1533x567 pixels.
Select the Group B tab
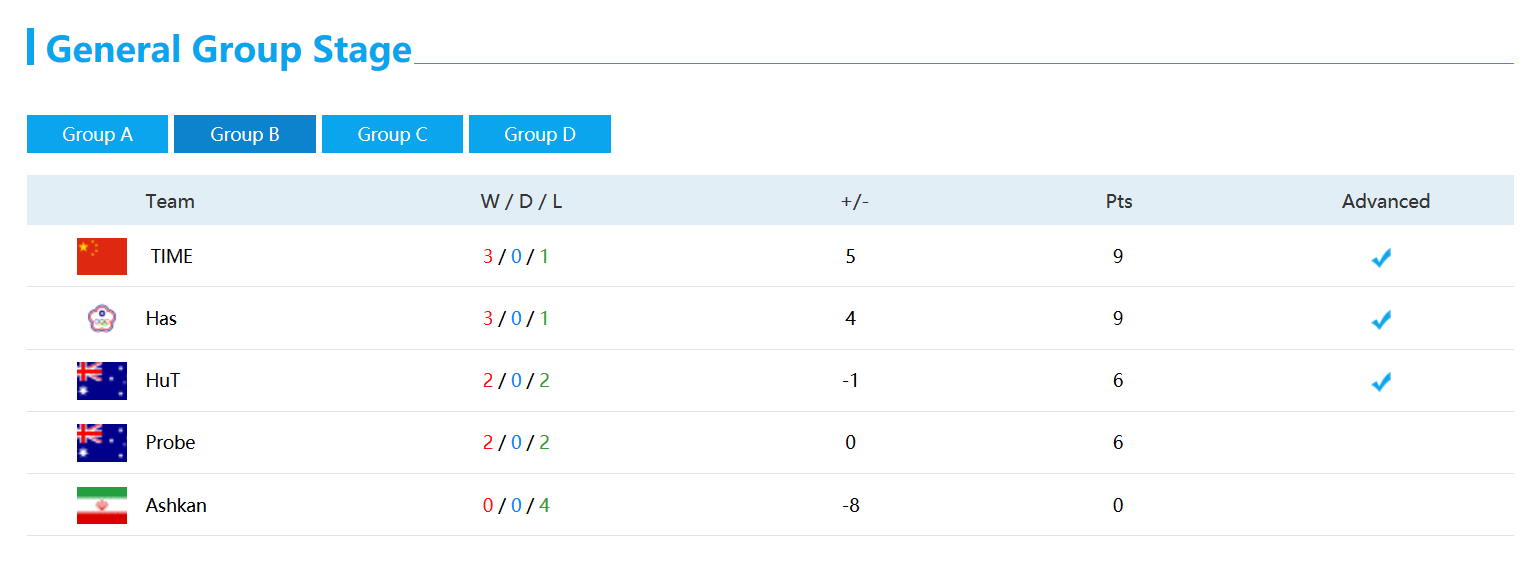(x=245, y=134)
